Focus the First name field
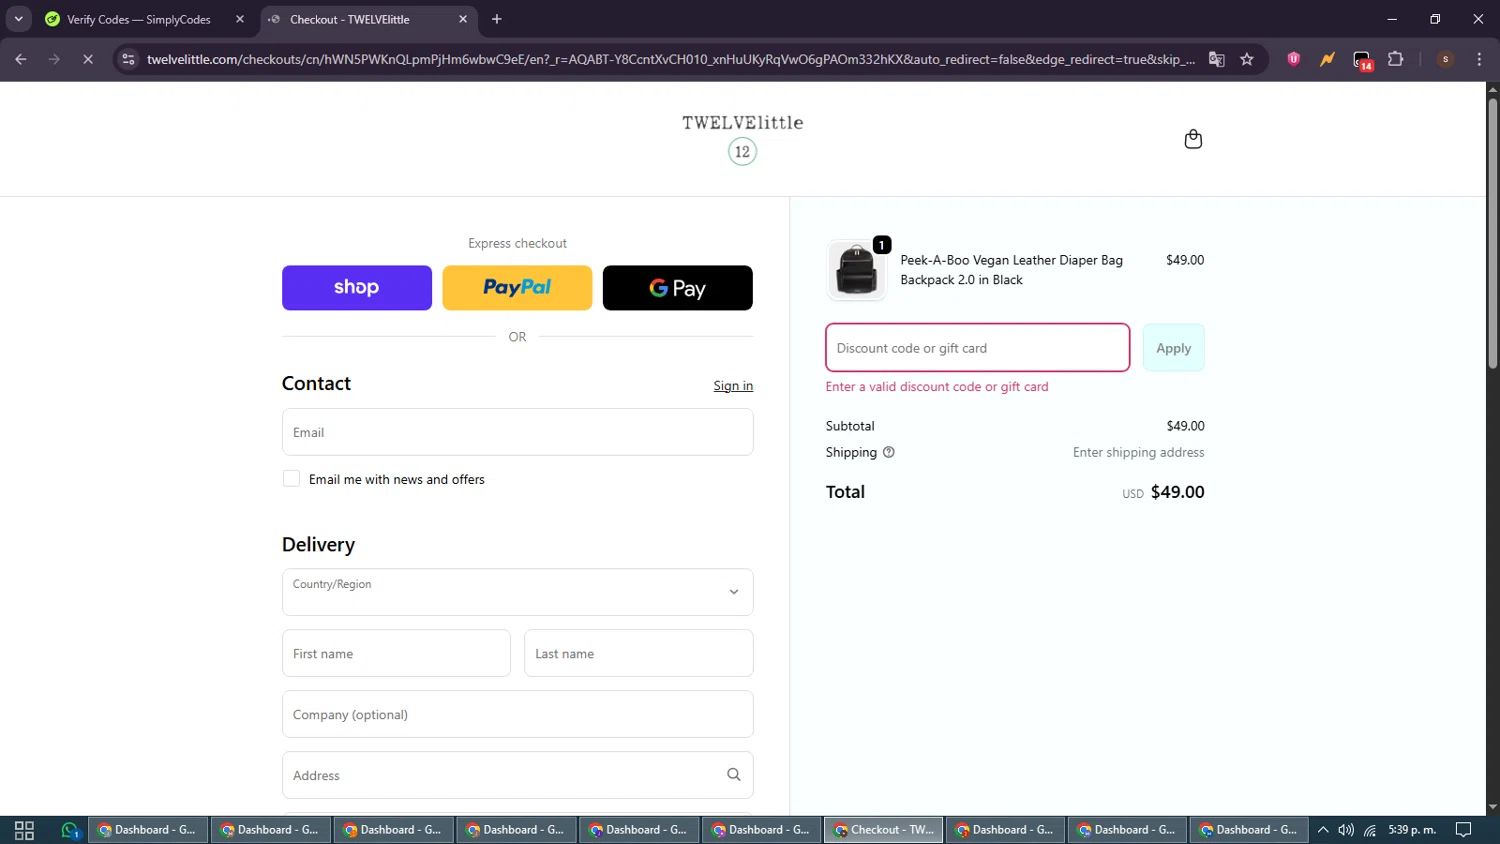The image size is (1500, 844). pos(396,653)
